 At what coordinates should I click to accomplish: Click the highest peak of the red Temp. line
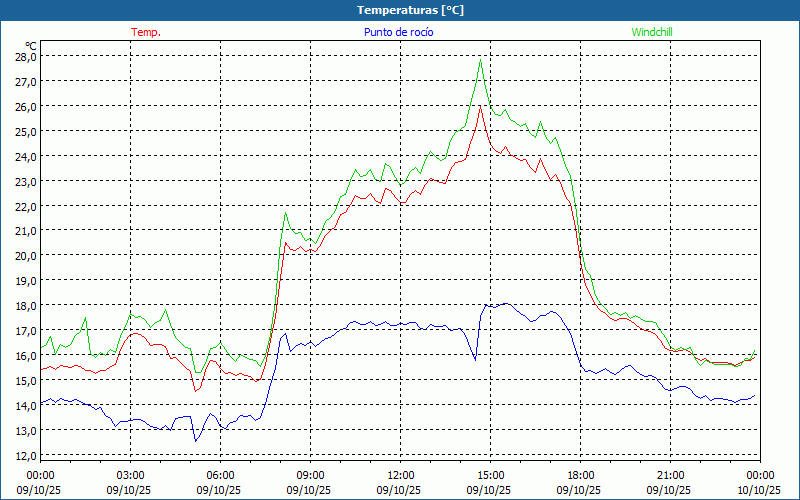[481, 106]
